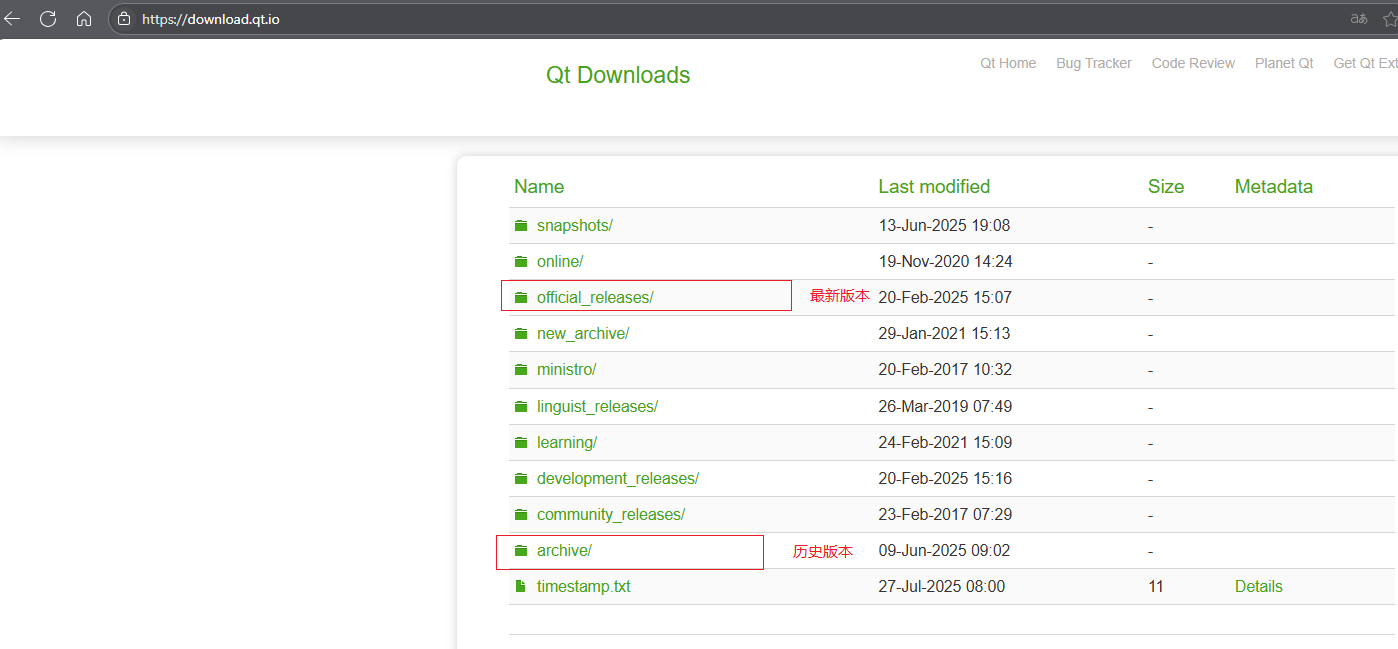Click the date 20-Feb-2017 10:32
Viewport: 1398px width, 649px height.
[x=945, y=370]
